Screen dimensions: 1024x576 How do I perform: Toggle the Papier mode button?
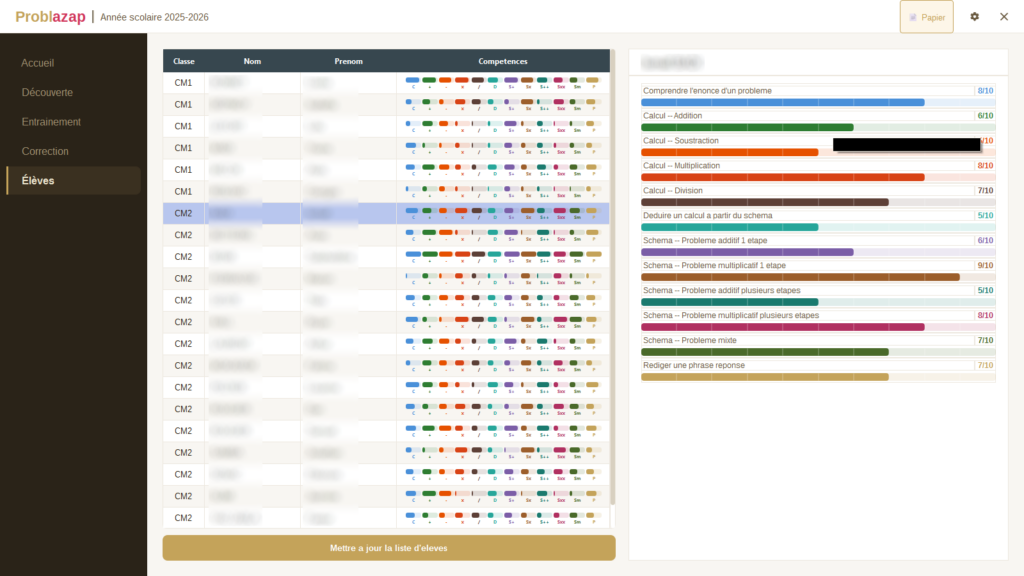tap(927, 17)
